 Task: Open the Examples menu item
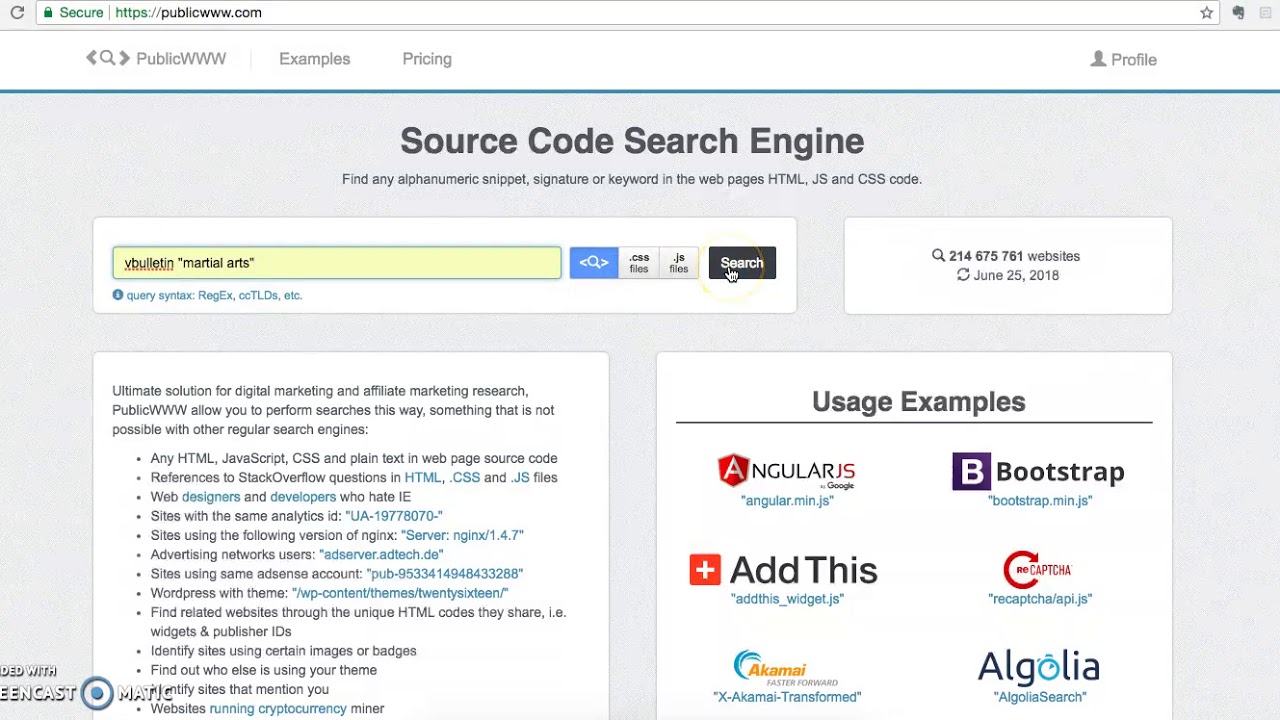[x=314, y=59]
